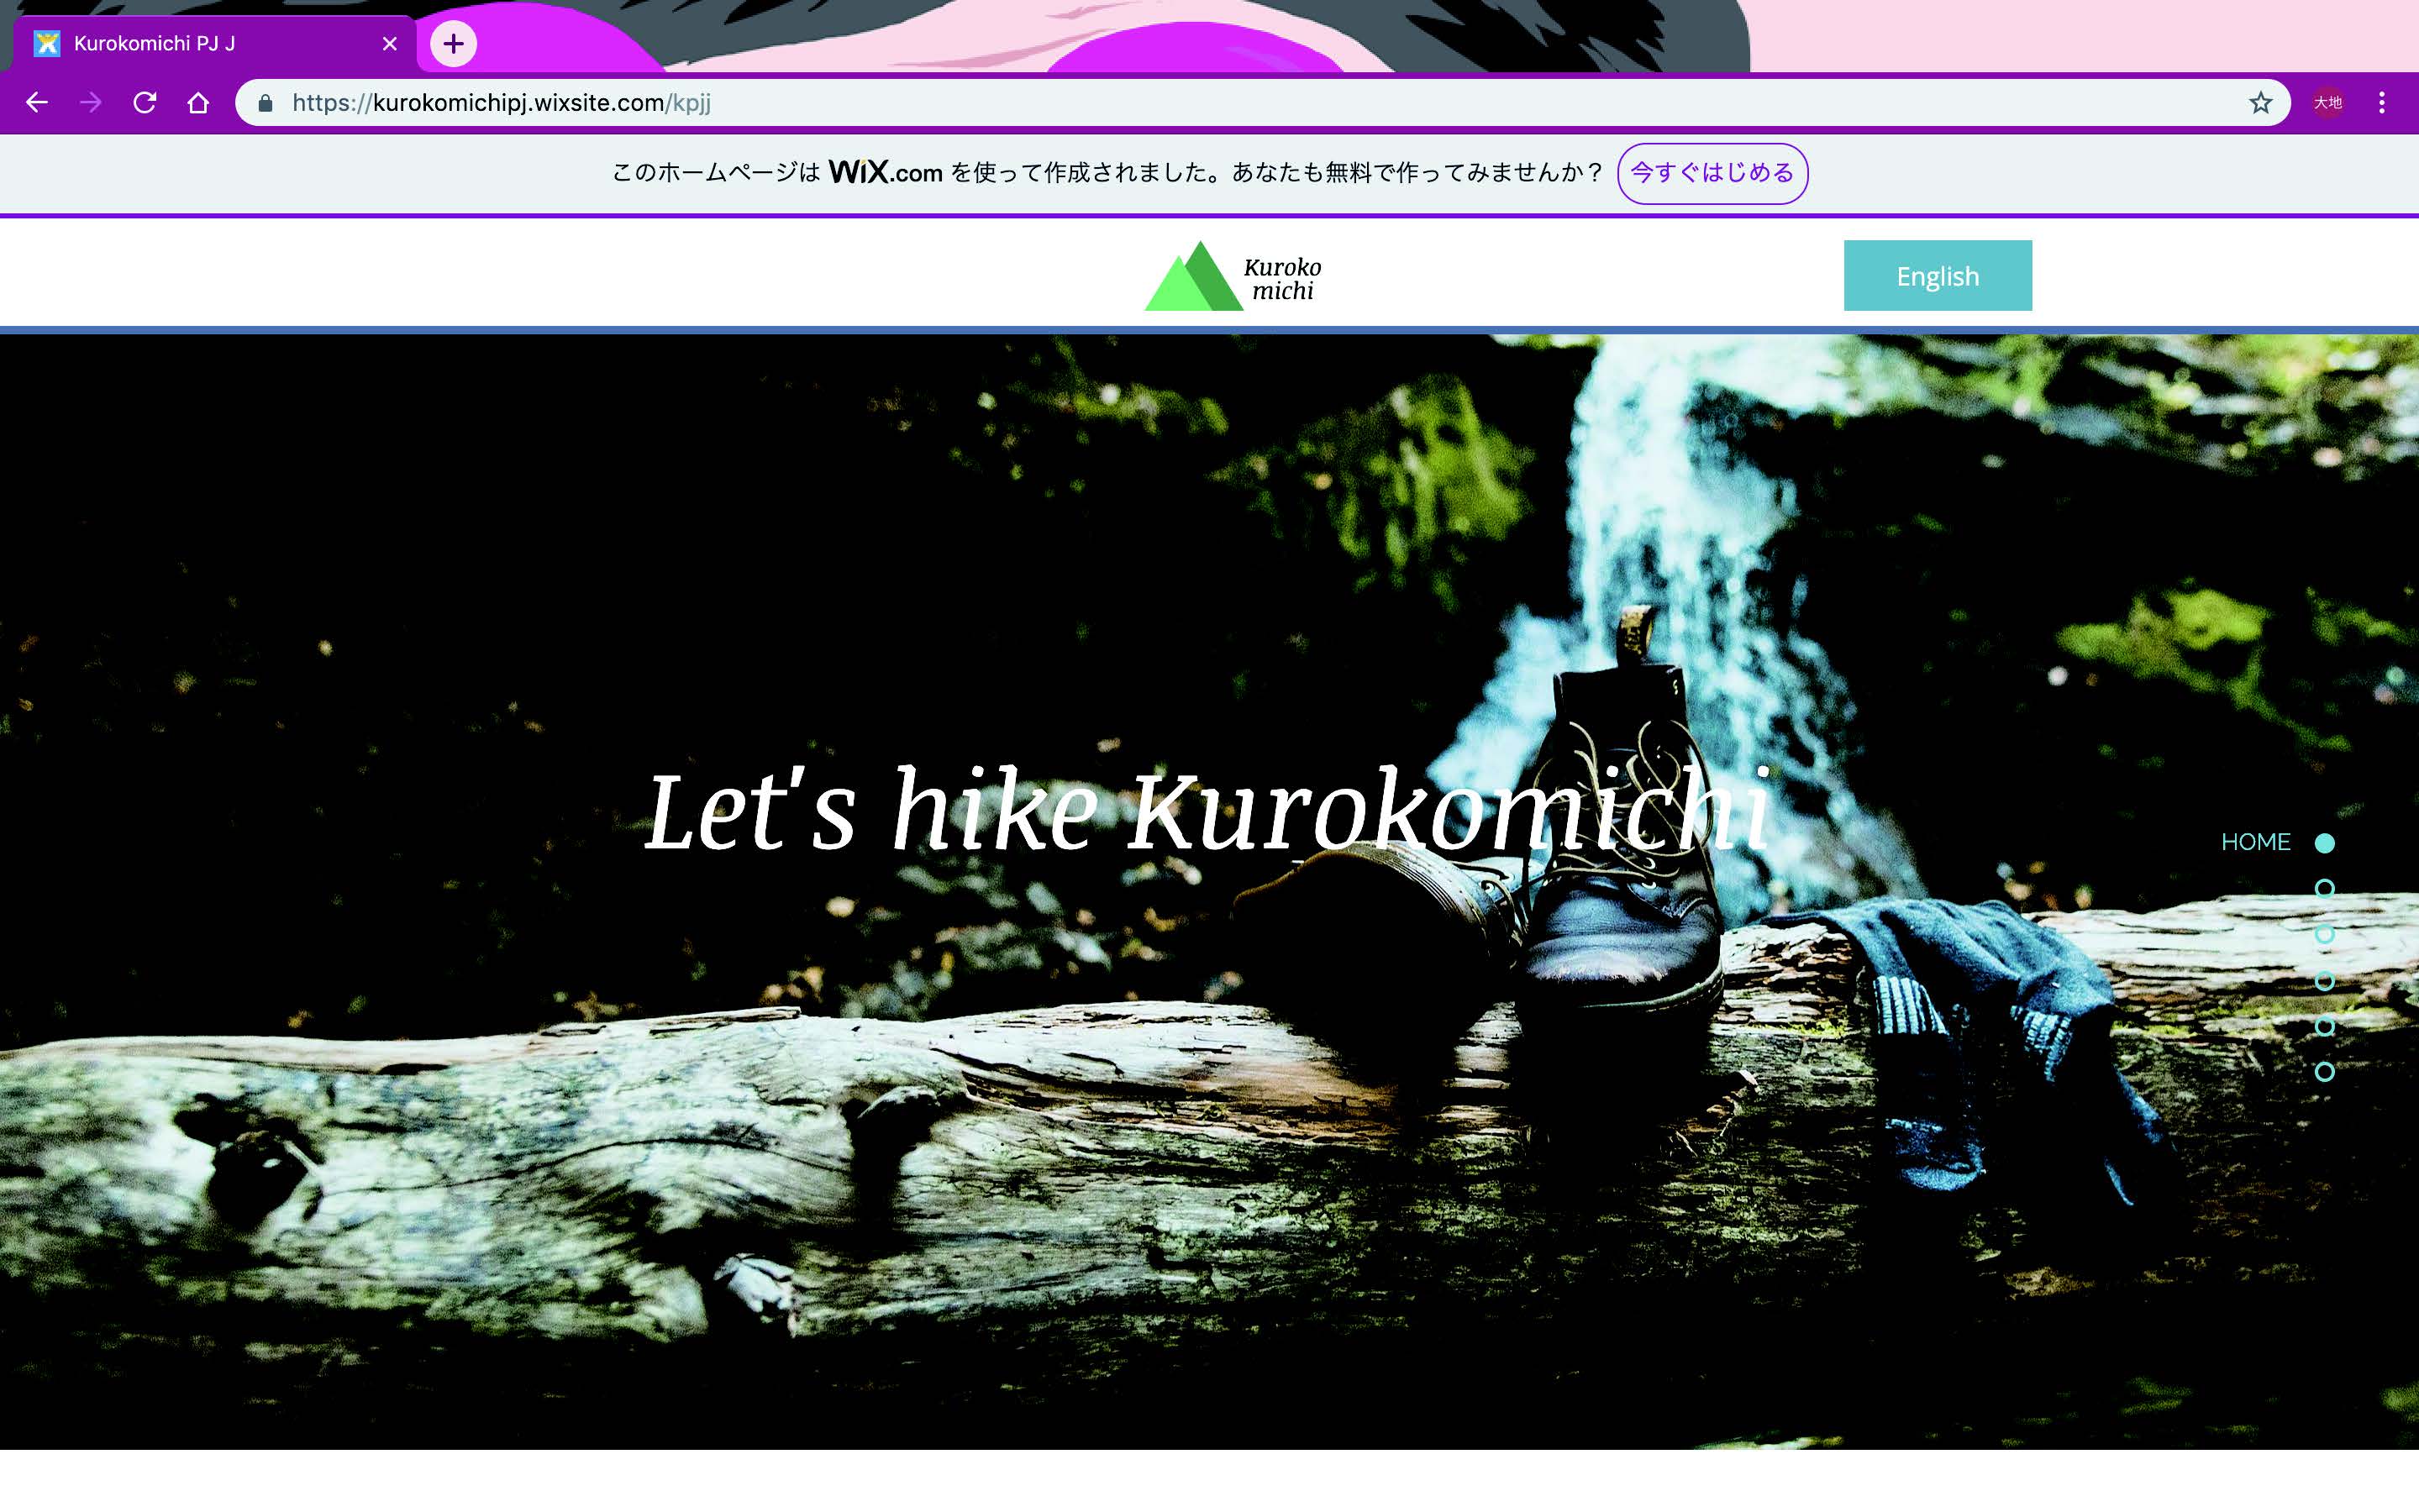Click the Wix banner Japanese promo text
2419x1512 pixels.
pos(1108,173)
